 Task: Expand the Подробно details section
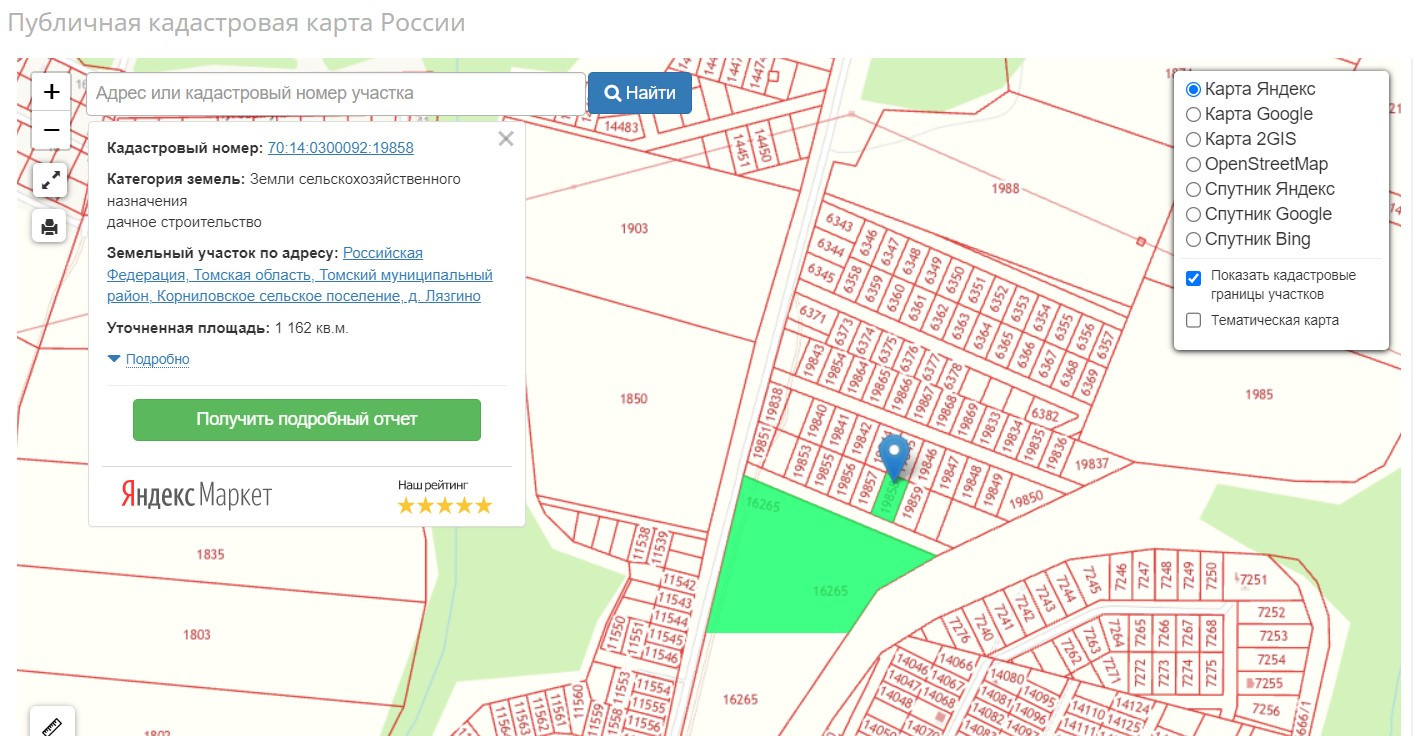pos(157,359)
